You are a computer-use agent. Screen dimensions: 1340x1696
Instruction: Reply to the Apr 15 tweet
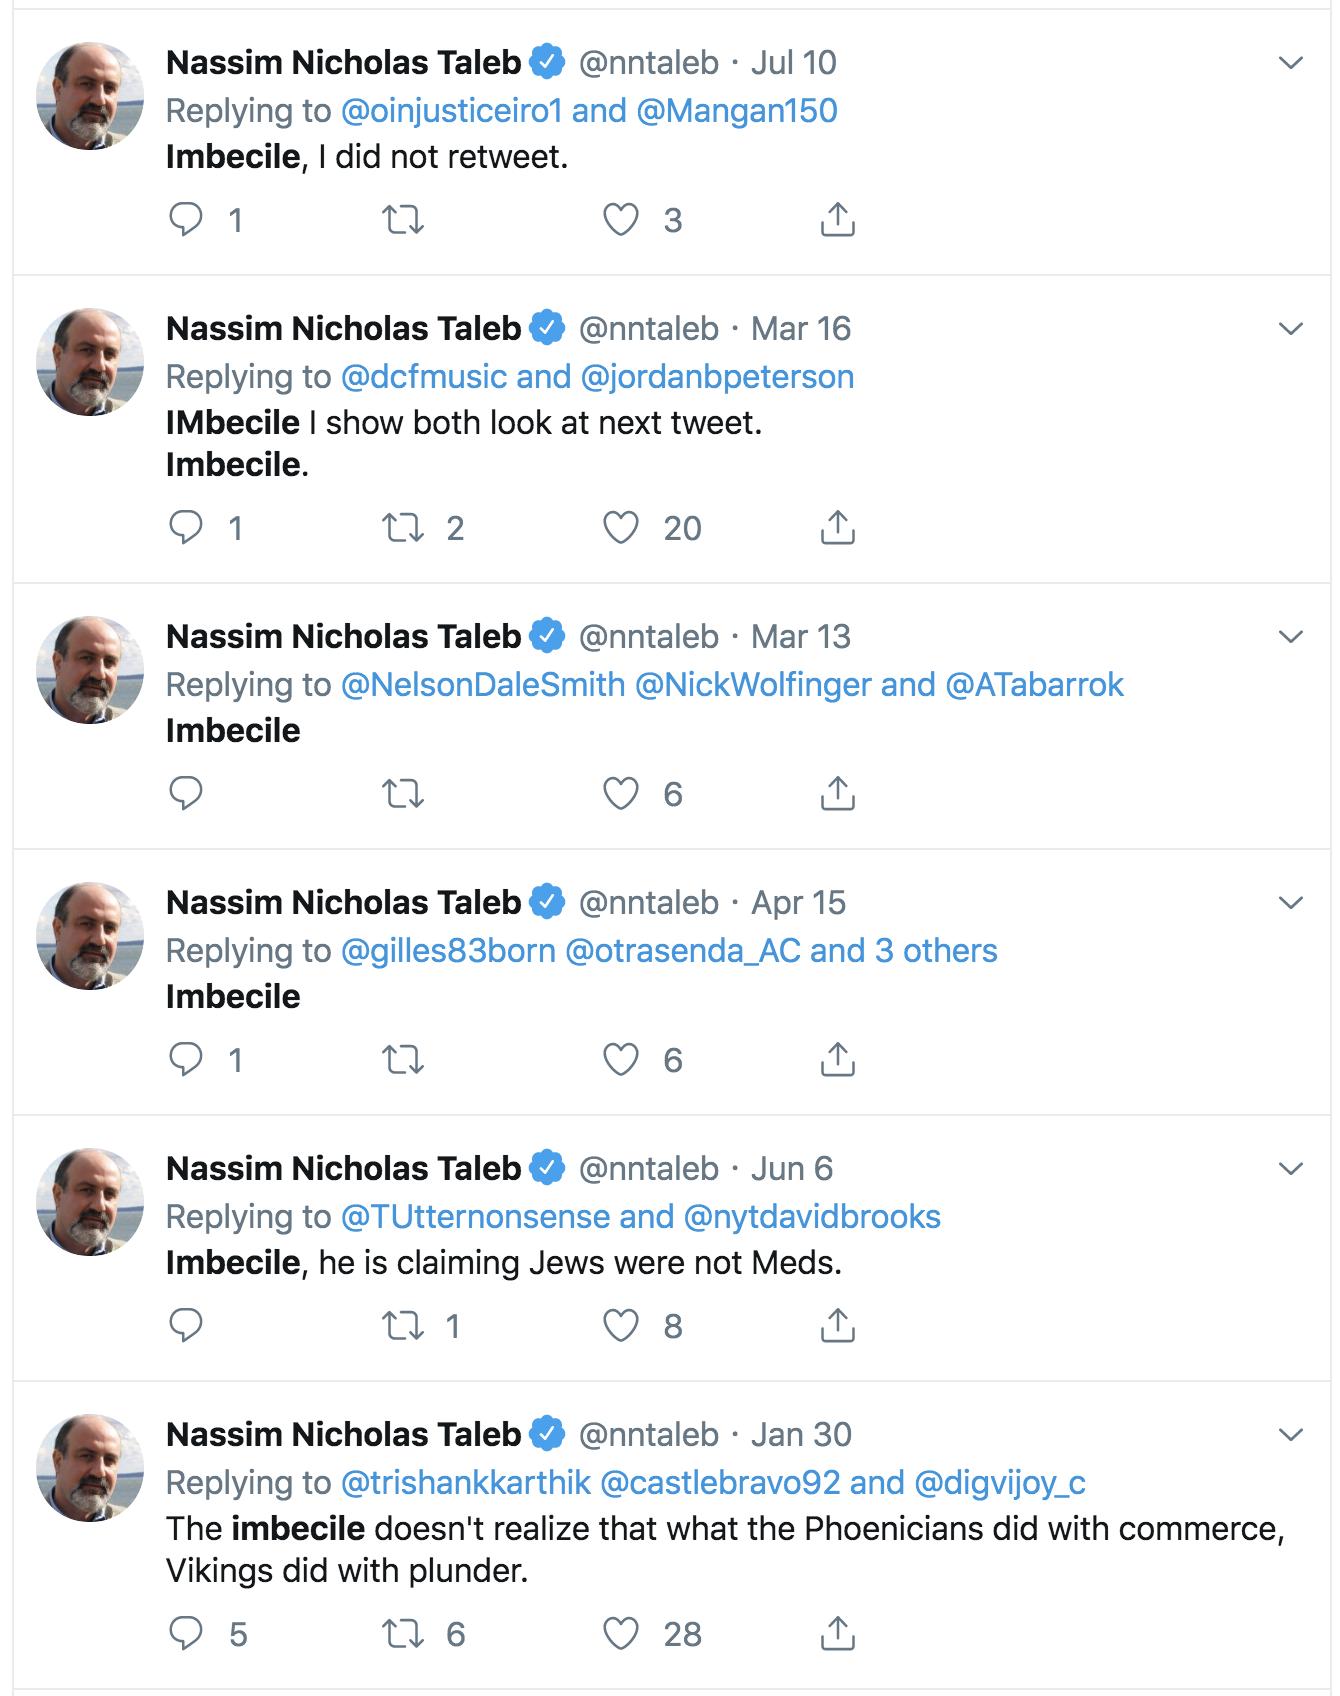point(186,1059)
